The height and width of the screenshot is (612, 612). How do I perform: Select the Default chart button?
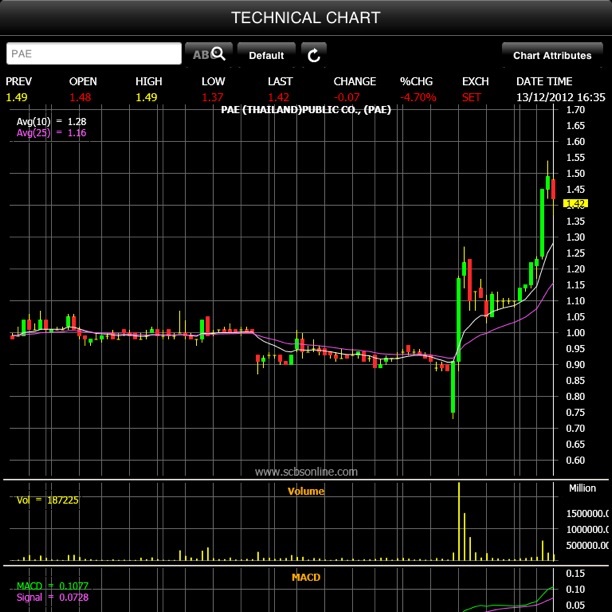pyautogui.click(x=266, y=55)
